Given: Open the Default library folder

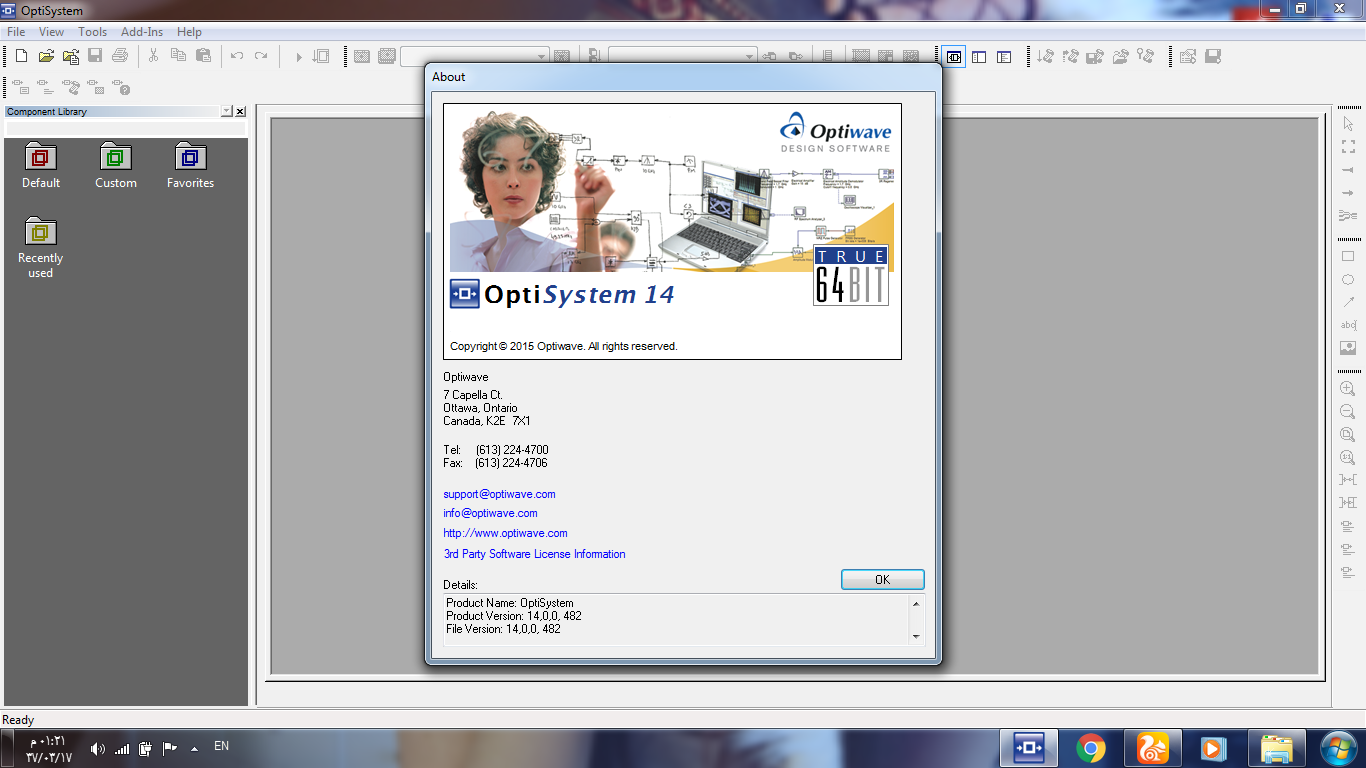Looking at the screenshot, I should 41,166.
